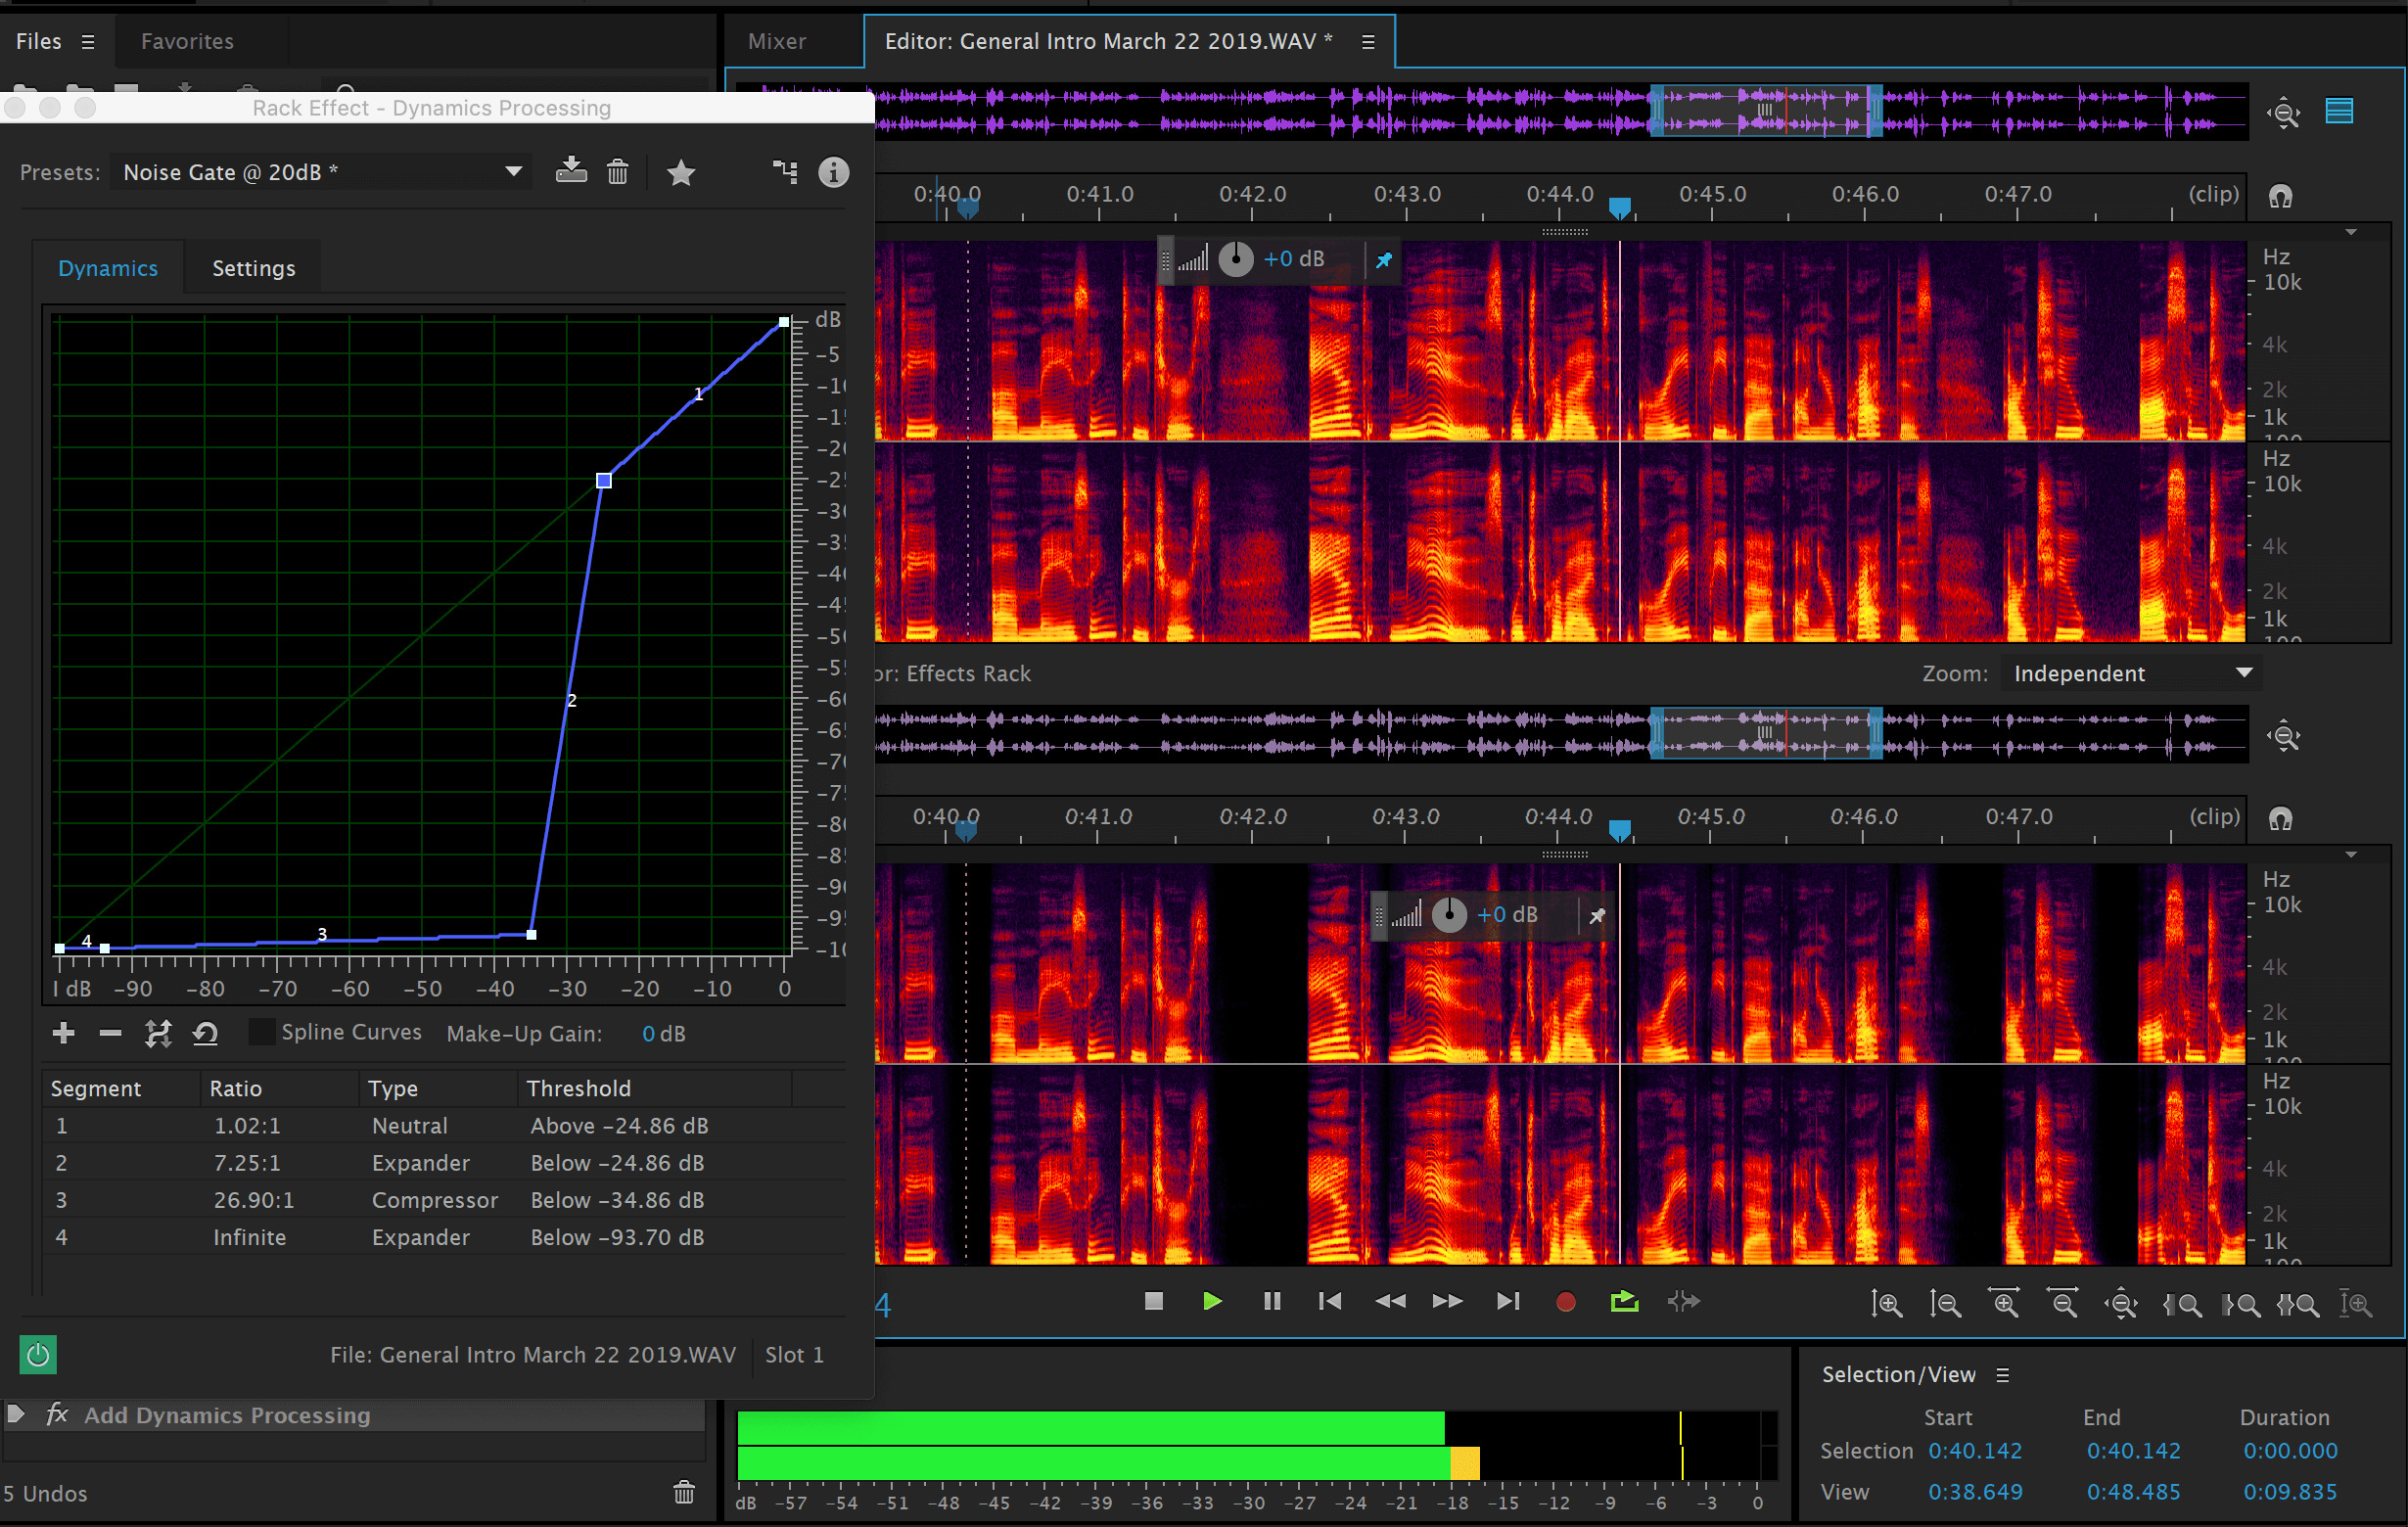Delete the Noise Gate preset
This screenshot has width=2408, height=1527.
tap(617, 172)
